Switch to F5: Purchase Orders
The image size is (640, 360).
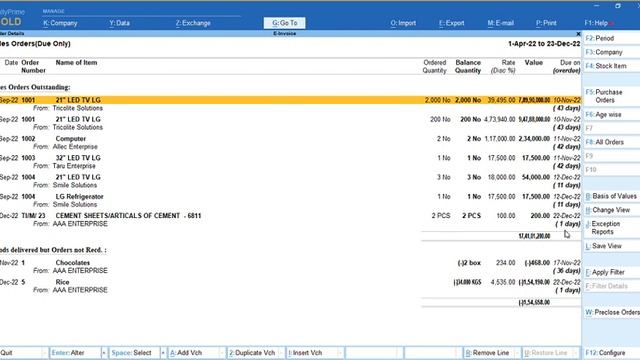pyautogui.click(x=611, y=96)
